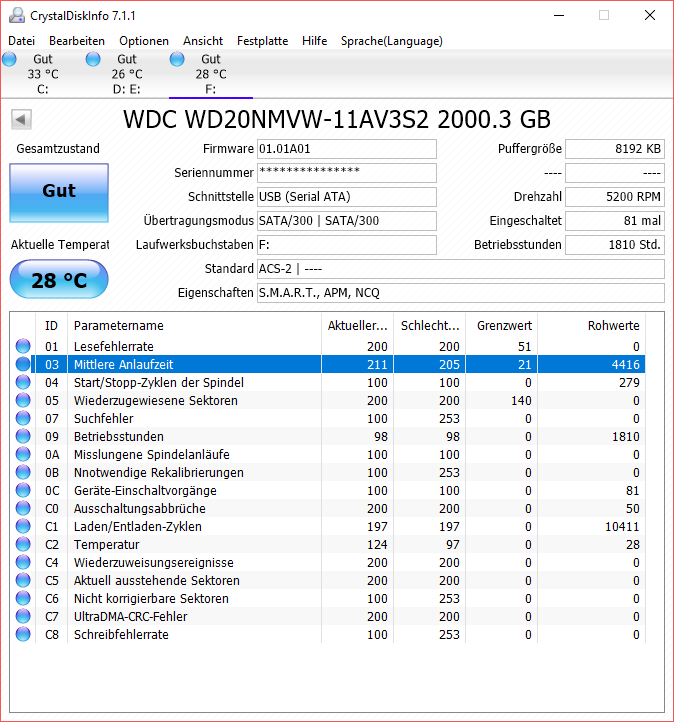Screen dimensions: 674x722
Task: Click status orb beside Nnotwendige Rekalibrierungen
Action: pos(23,472)
